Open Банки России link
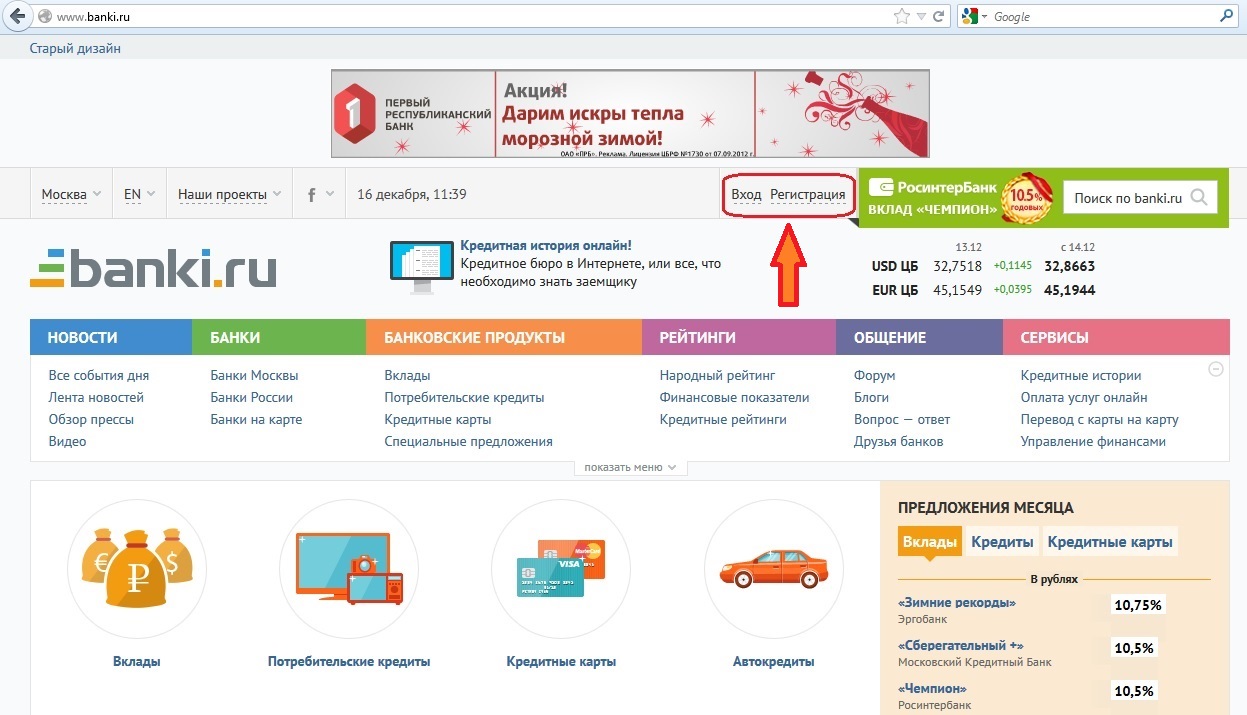This screenshot has height=715, width=1247. pyautogui.click(x=252, y=397)
